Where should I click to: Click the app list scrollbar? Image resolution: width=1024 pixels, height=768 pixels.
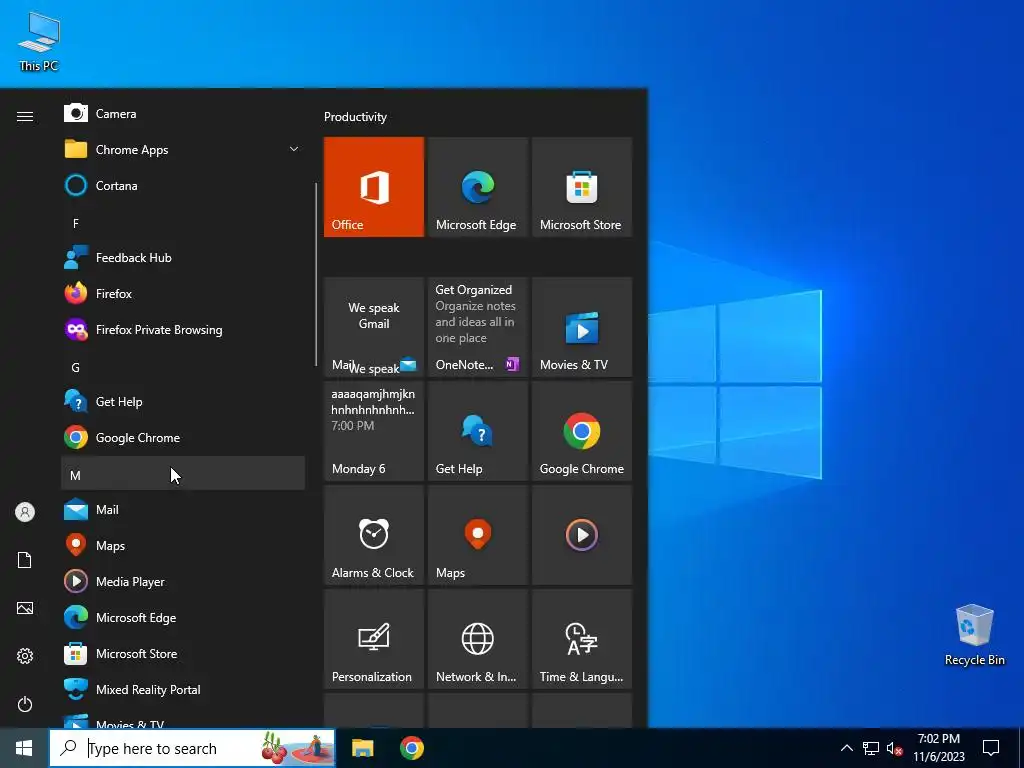(x=316, y=274)
